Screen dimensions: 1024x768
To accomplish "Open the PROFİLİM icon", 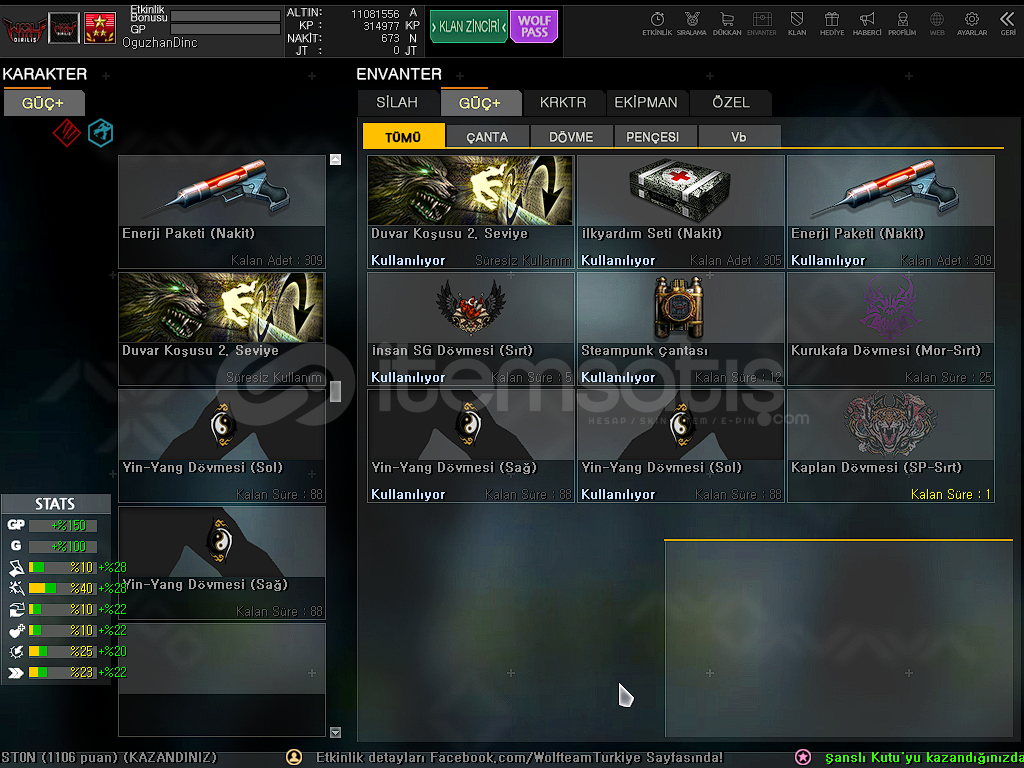I will pos(902,24).
